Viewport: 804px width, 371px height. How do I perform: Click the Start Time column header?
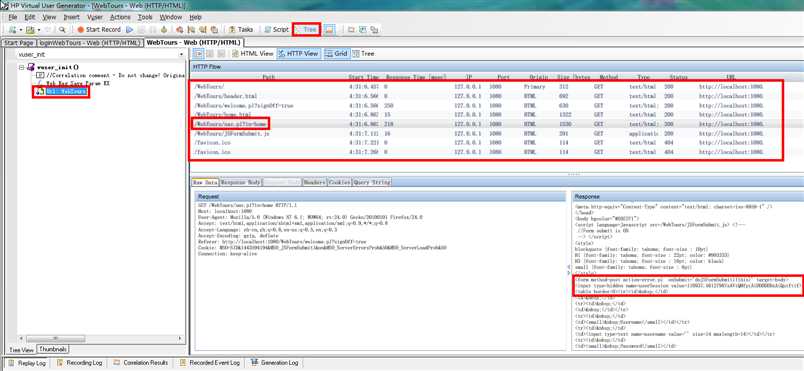363,77
